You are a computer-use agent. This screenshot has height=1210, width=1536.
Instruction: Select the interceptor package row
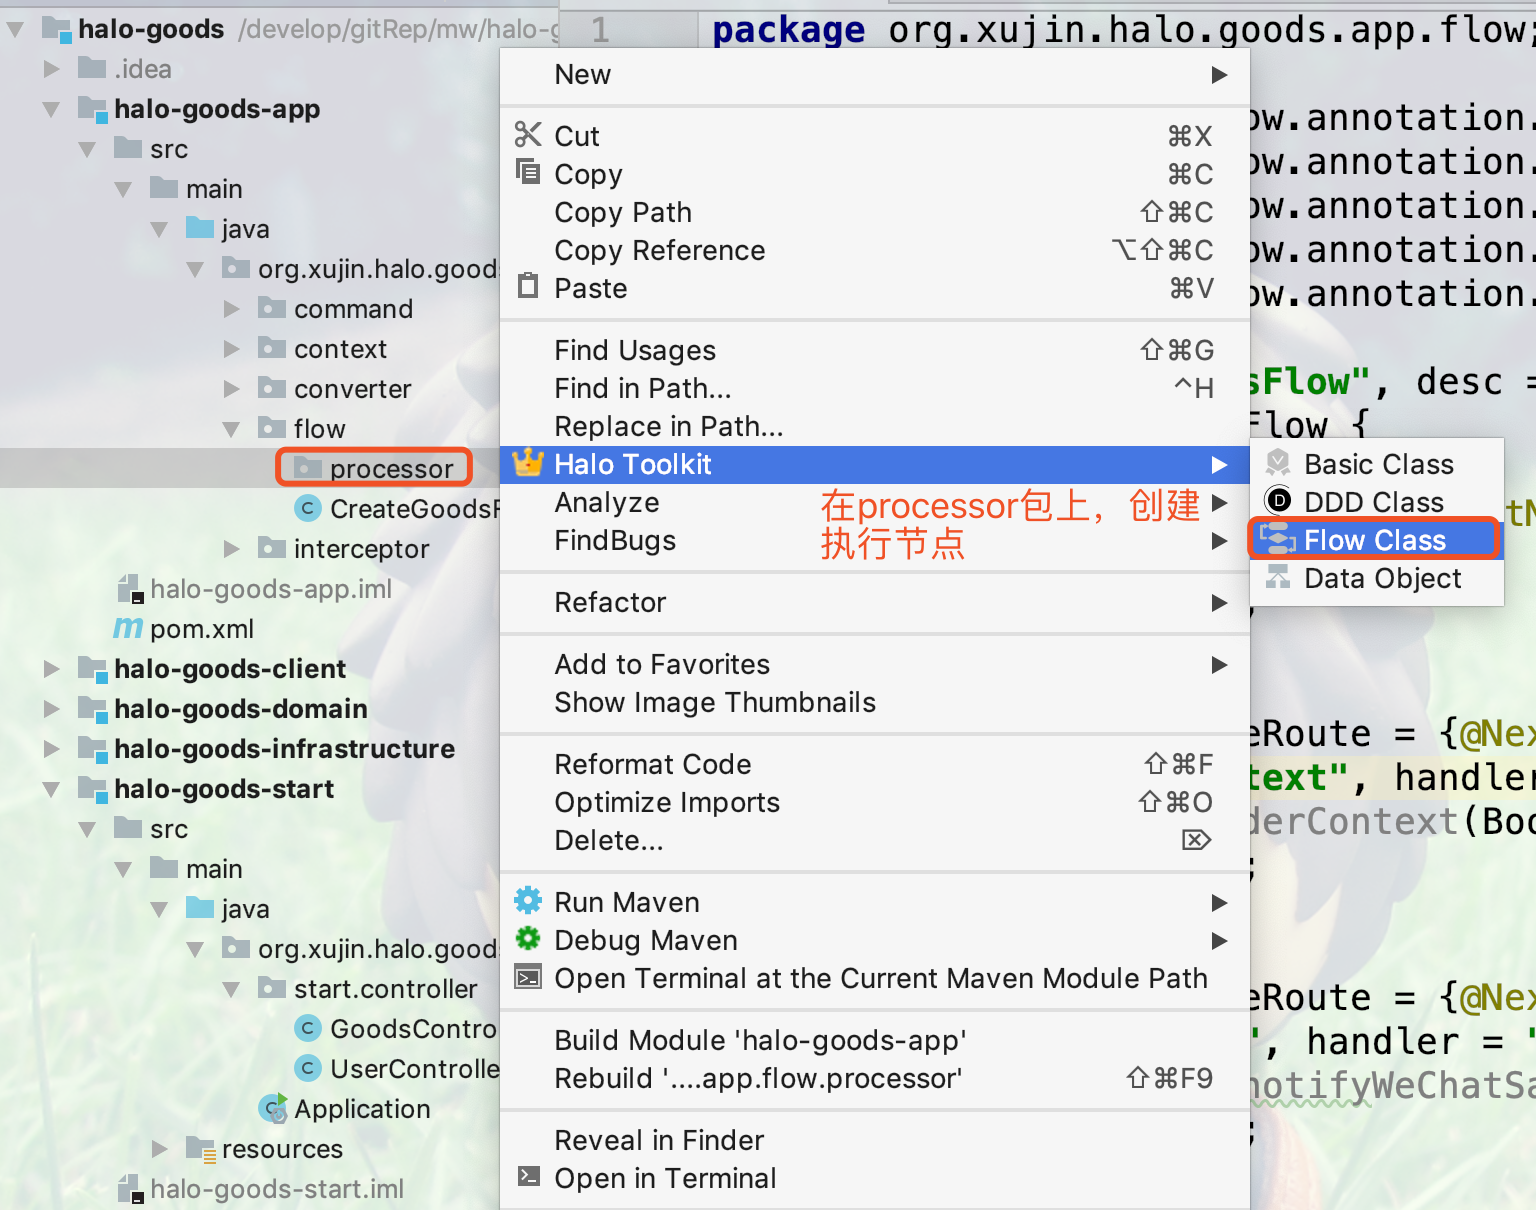(x=250, y=548)
